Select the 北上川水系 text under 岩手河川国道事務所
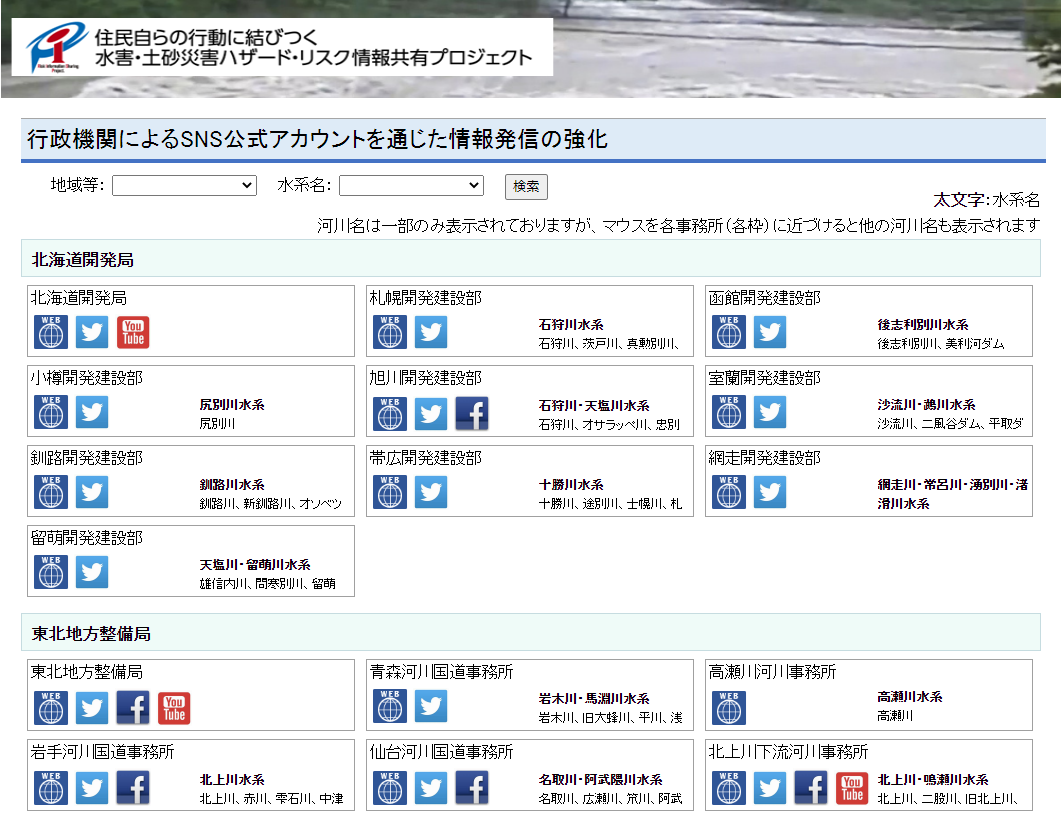The width and height of the screenshot is (1063, 815). [x=232, y=780]
